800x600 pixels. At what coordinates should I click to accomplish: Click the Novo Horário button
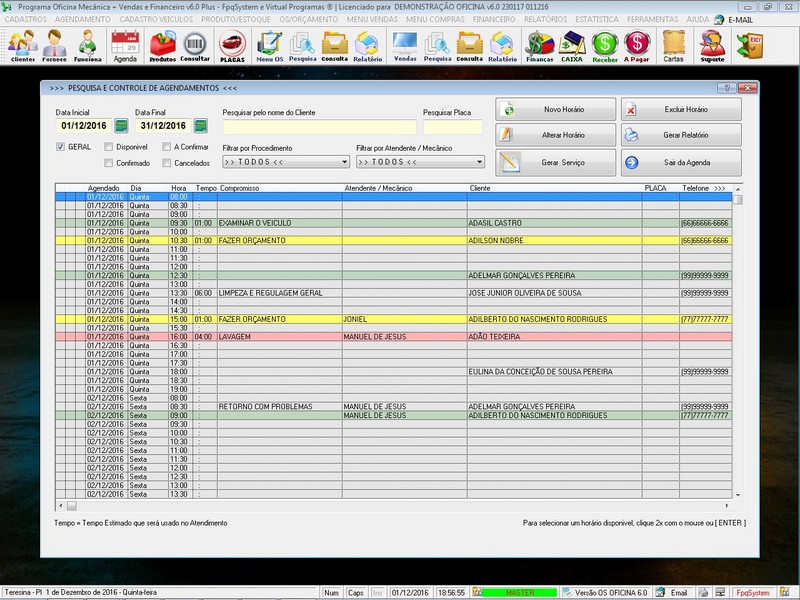pos(555,109)
